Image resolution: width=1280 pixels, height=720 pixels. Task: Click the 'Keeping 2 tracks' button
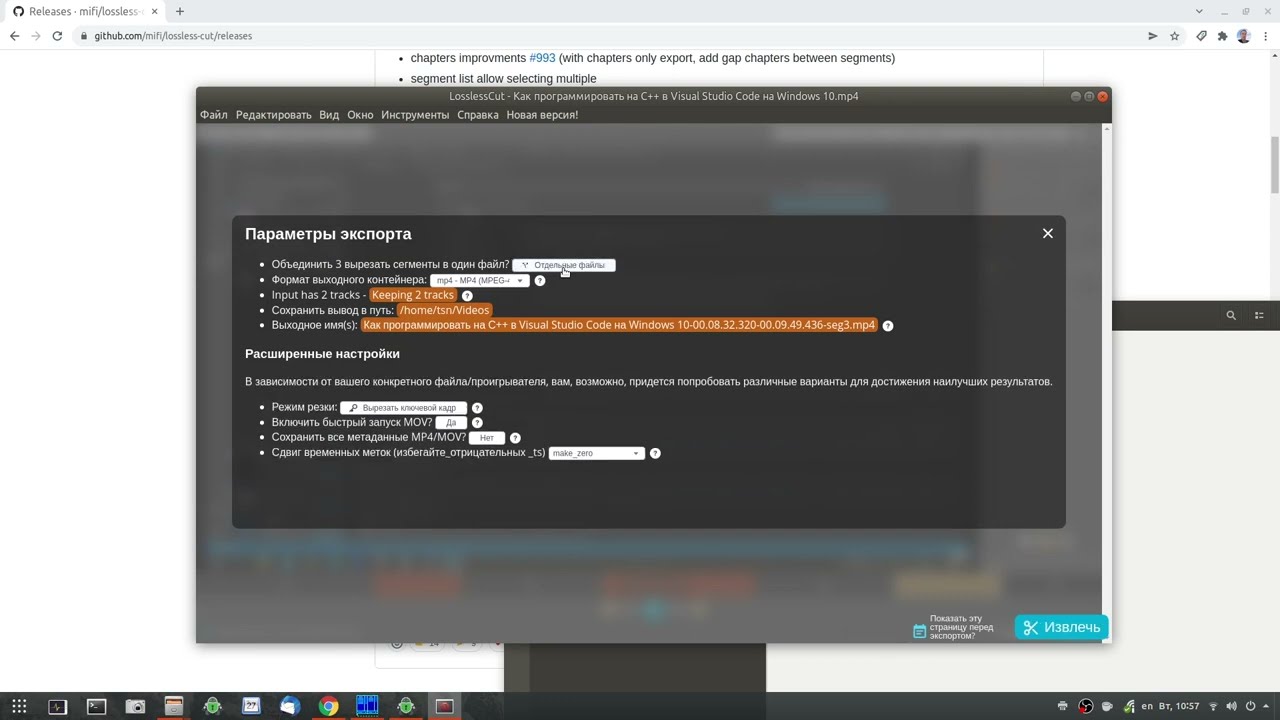pos(413,295)
